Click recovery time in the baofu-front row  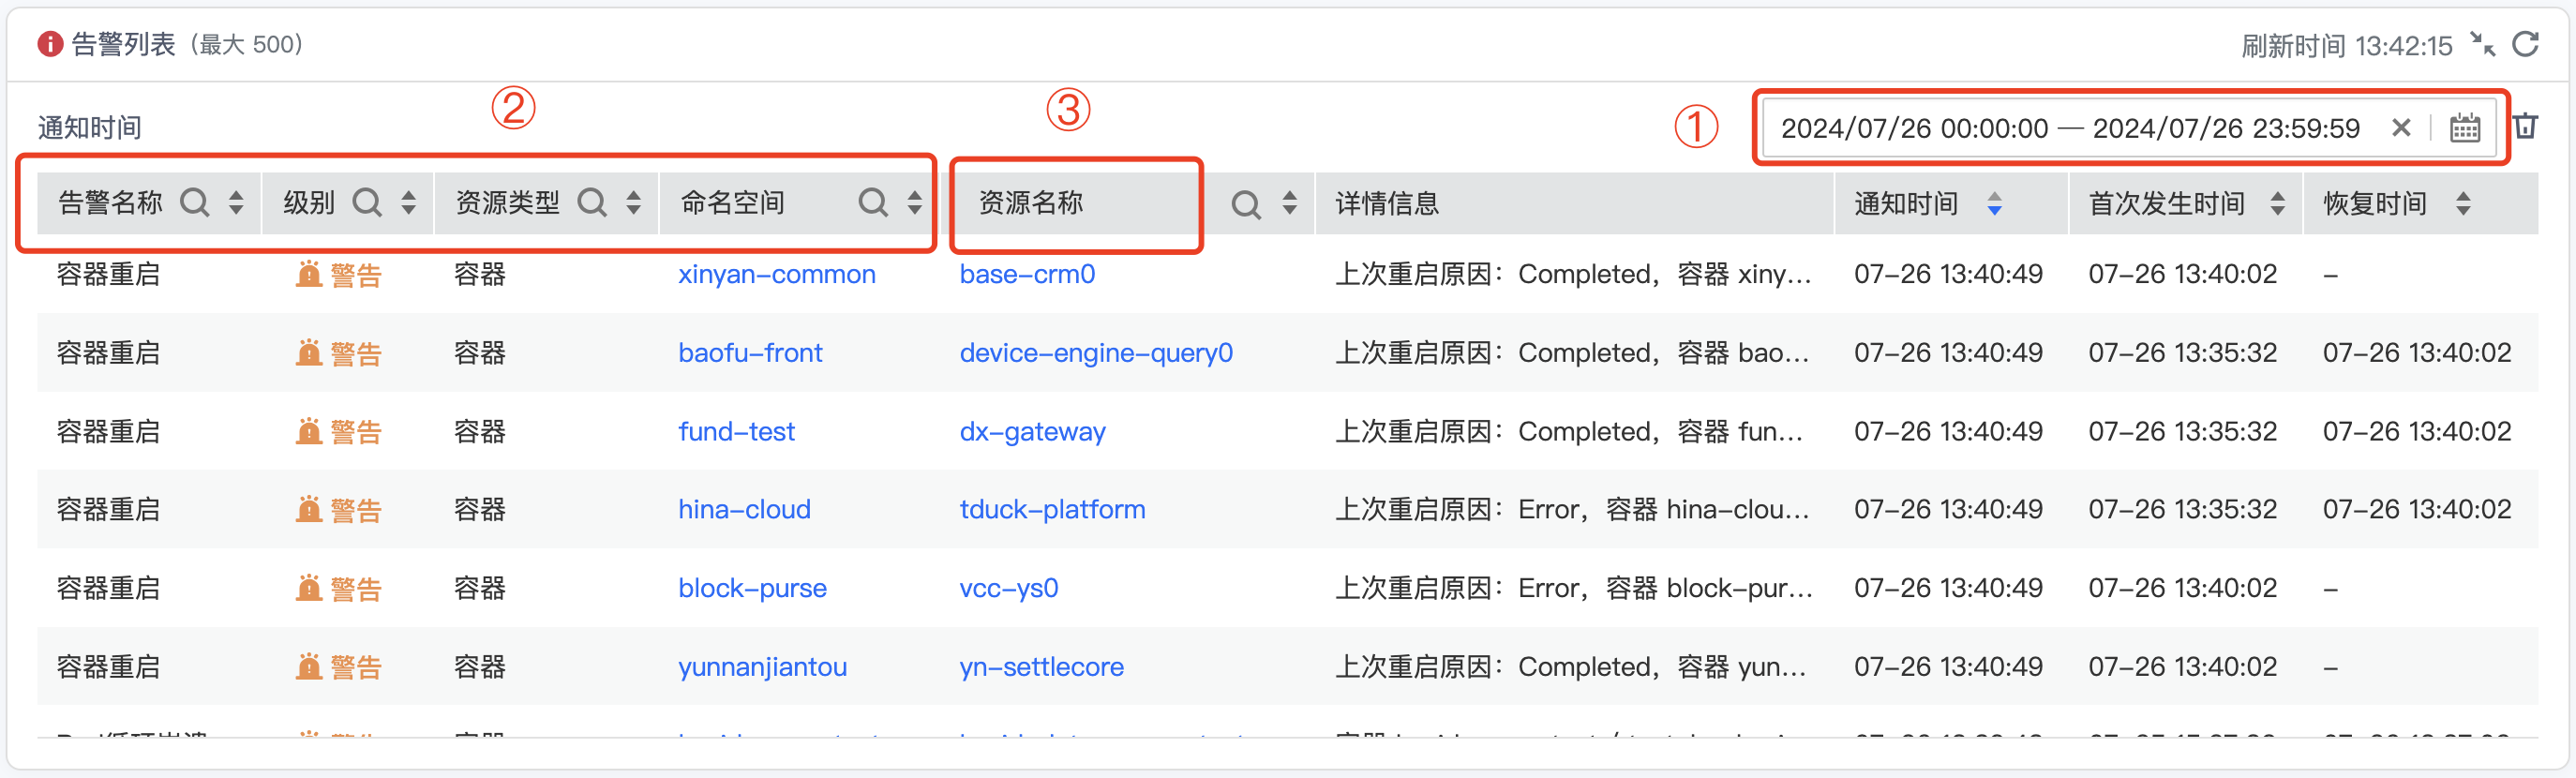[x=2416, y=353]
